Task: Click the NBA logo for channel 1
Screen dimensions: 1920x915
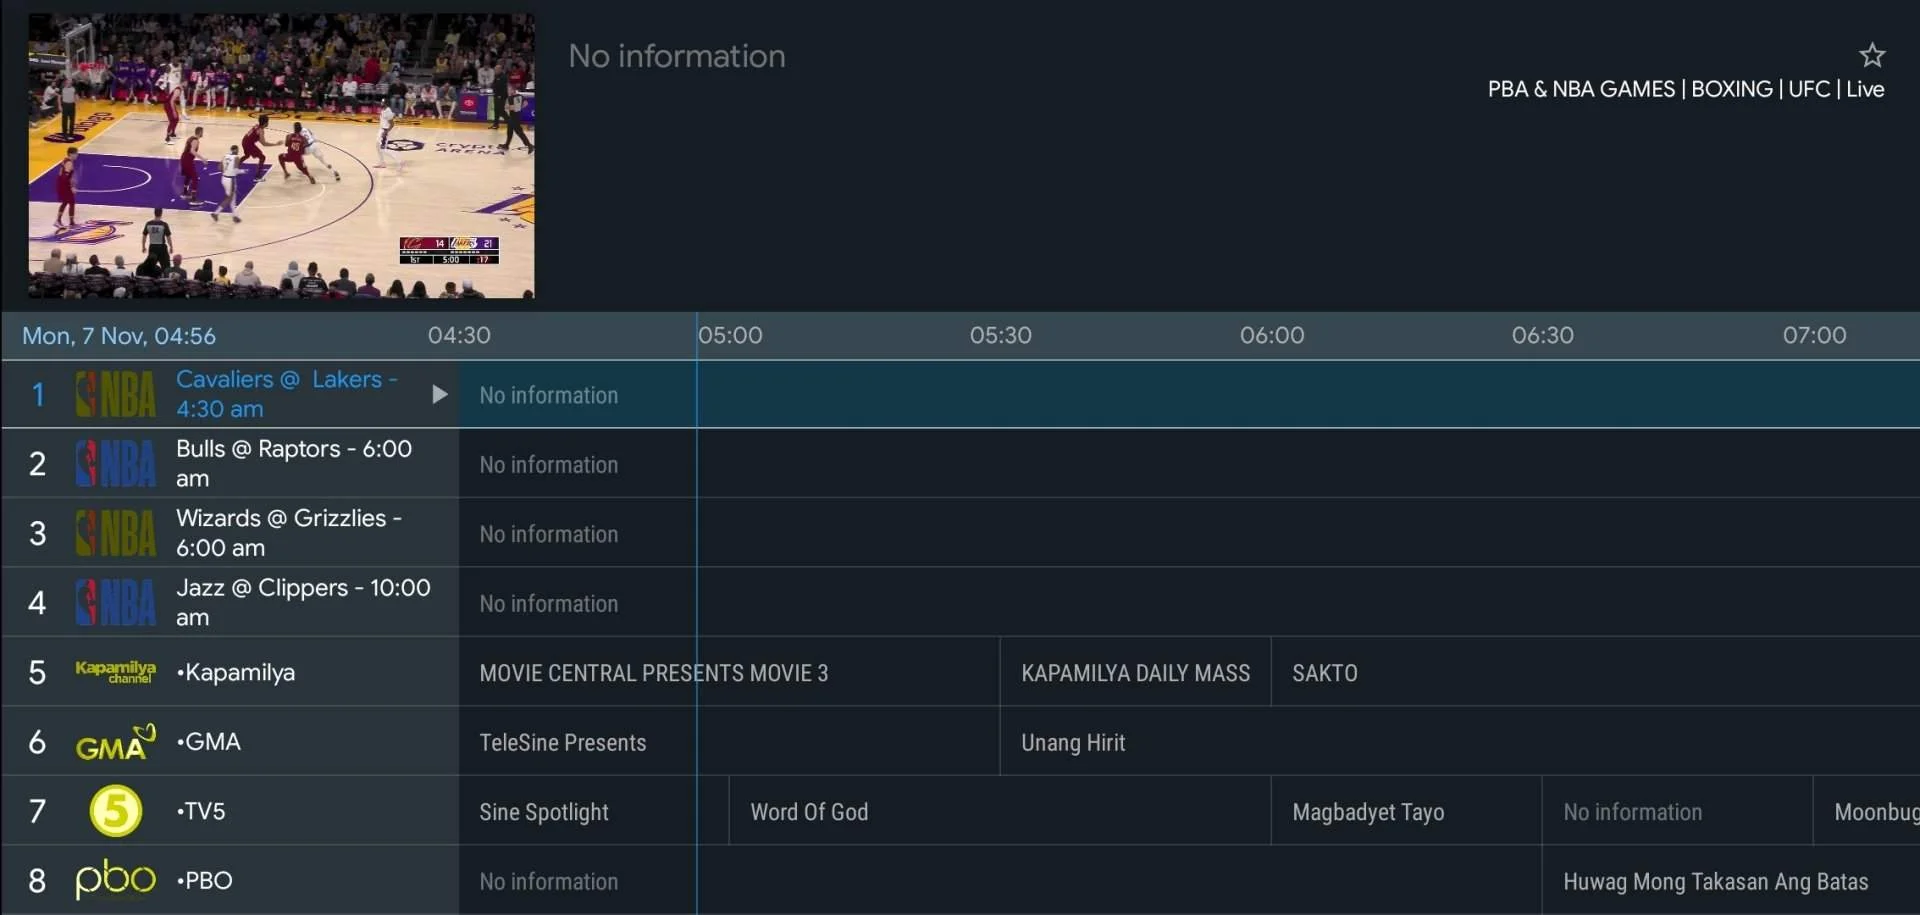Action: [116, 394]
